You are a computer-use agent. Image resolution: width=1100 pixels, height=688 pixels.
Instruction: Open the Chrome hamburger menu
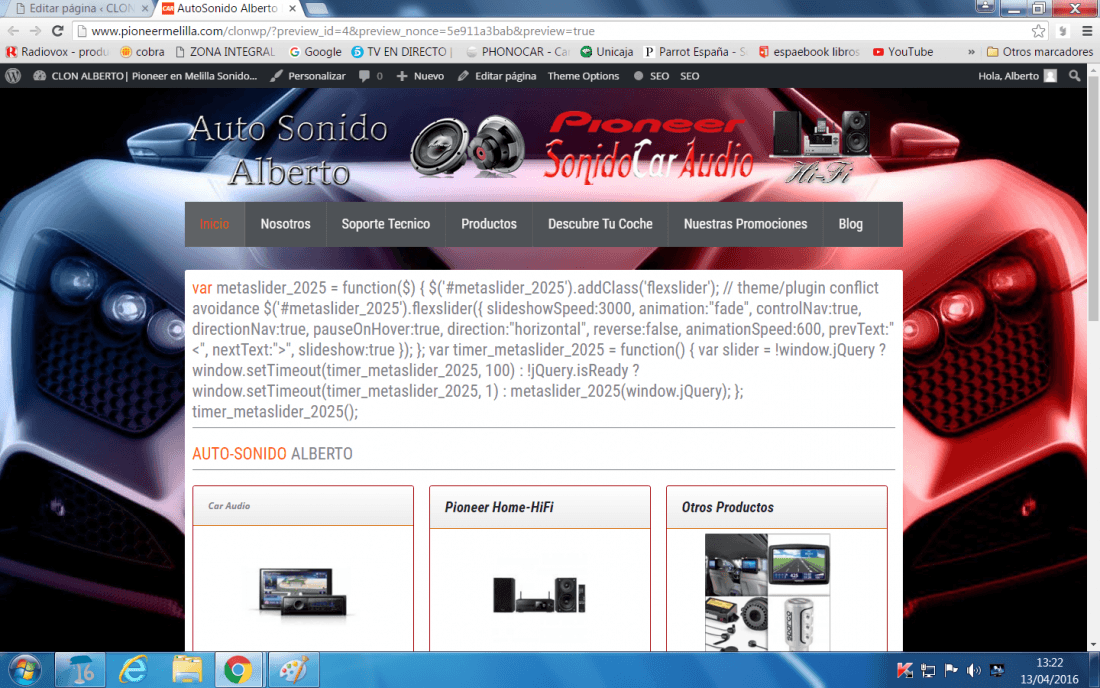(1087, 31)
